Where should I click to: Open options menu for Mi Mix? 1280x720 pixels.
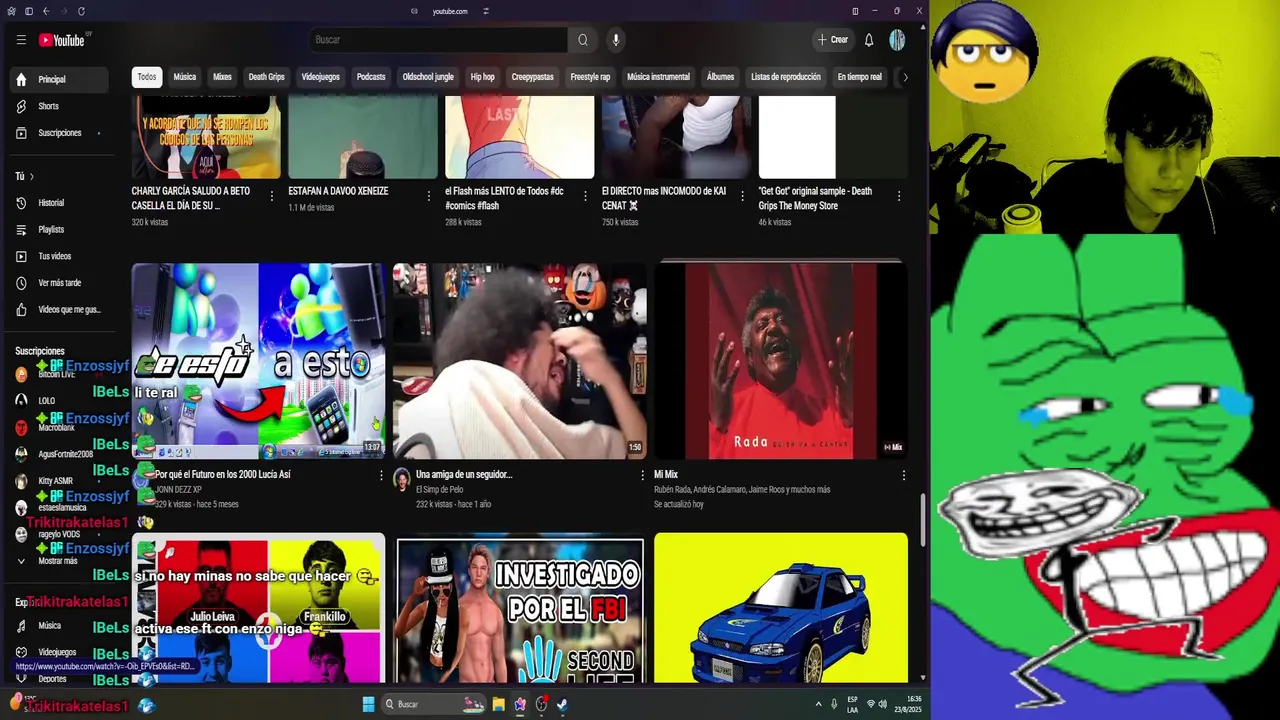click(904, 476)
